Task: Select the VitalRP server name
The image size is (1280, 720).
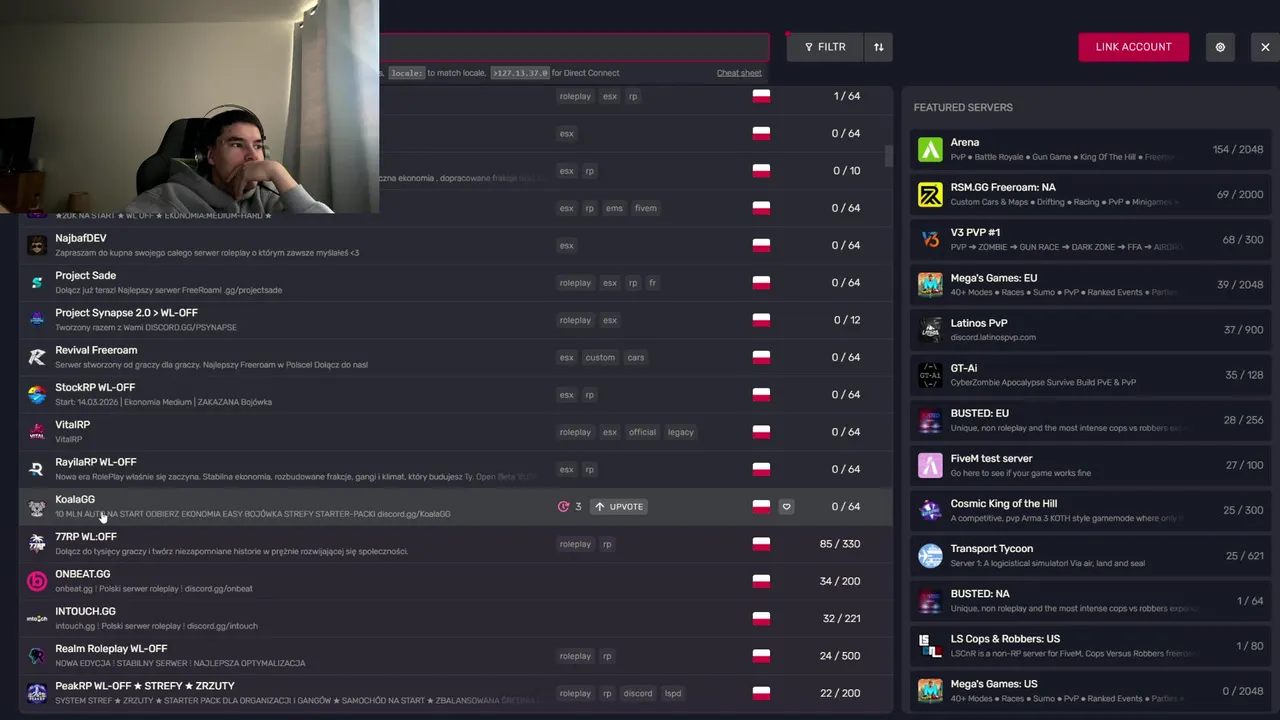Action: pos(72,425)
